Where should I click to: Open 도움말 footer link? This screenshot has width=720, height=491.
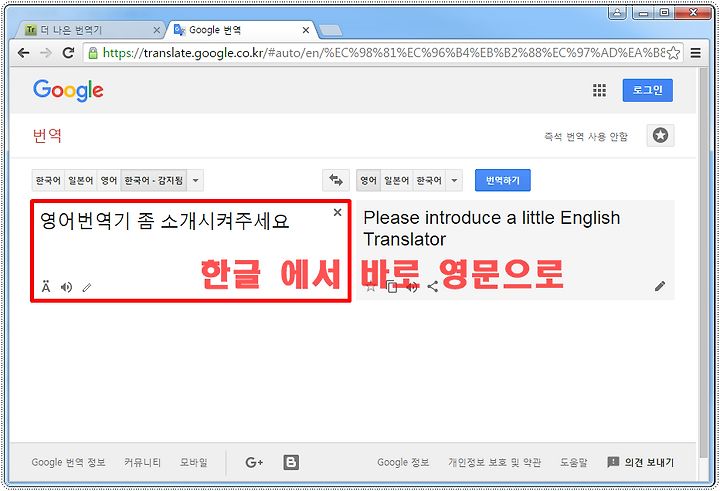point(574,462)
